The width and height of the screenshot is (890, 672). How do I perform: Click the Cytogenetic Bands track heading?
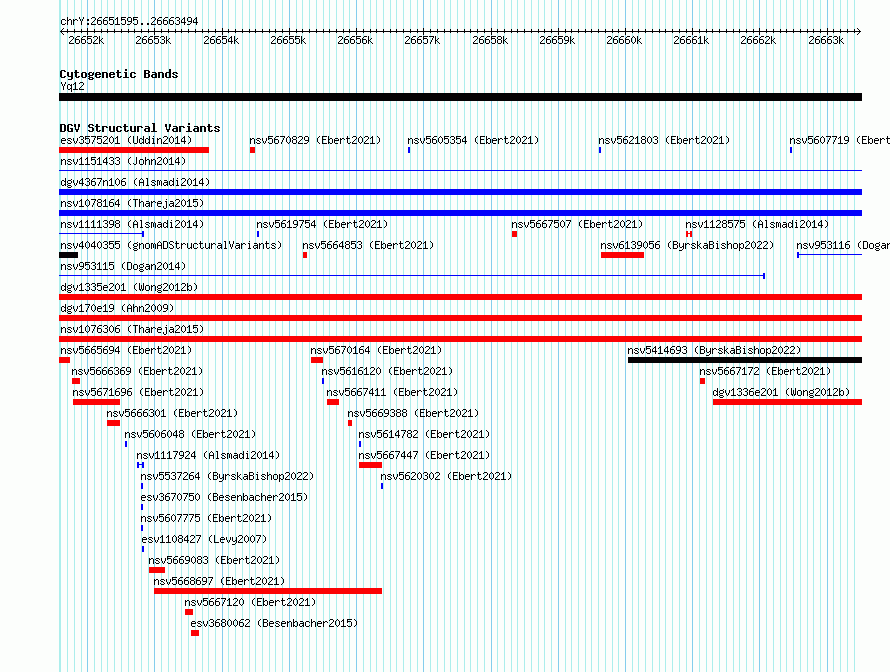pos(119,74)
